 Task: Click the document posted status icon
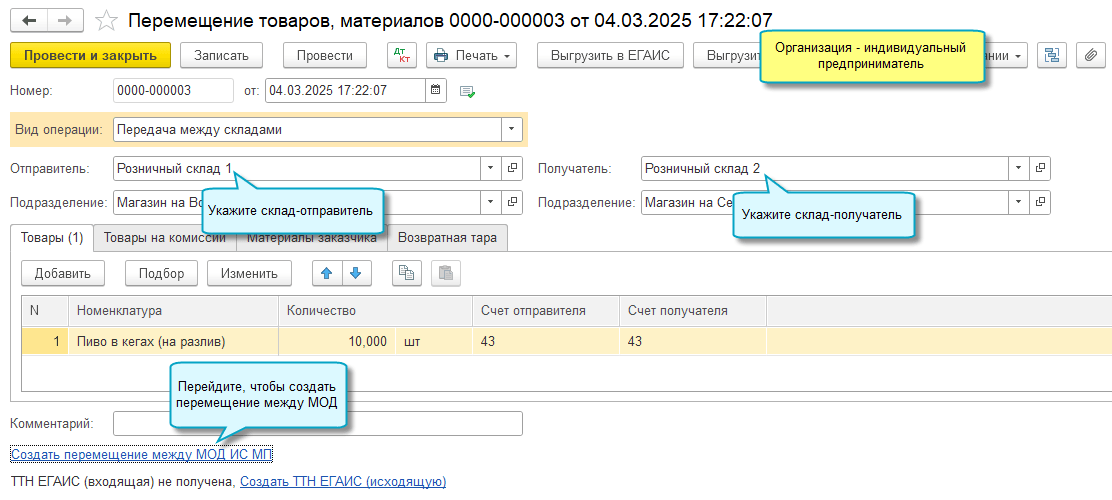pos(467,91)
